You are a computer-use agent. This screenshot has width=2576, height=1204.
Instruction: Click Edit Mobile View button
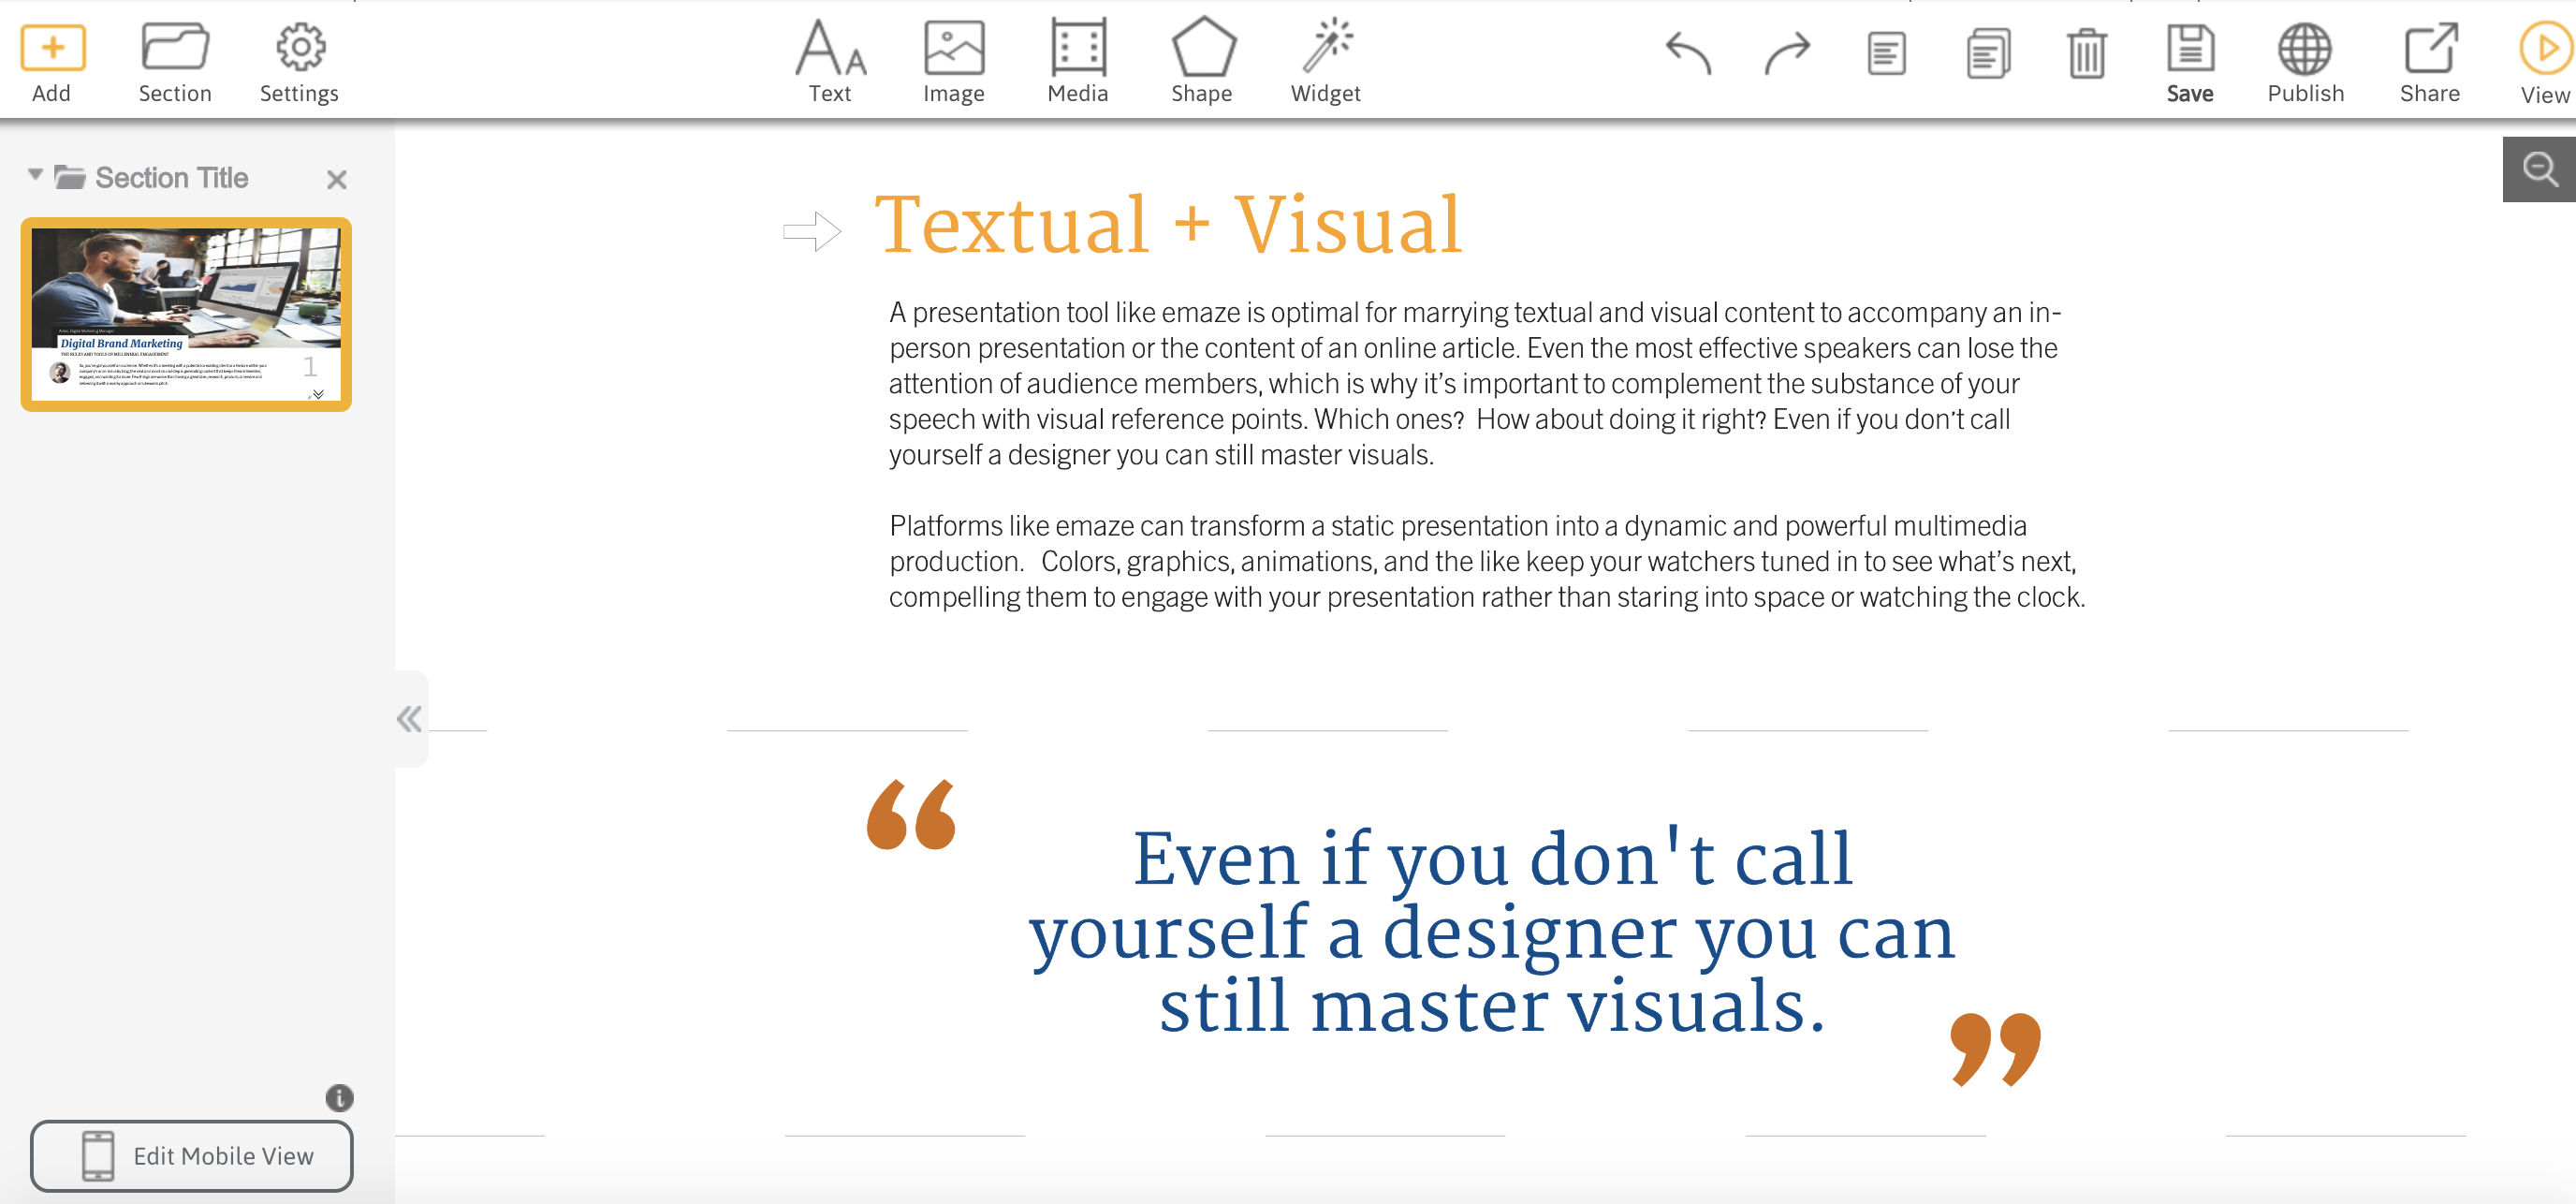coord(192,1155)
